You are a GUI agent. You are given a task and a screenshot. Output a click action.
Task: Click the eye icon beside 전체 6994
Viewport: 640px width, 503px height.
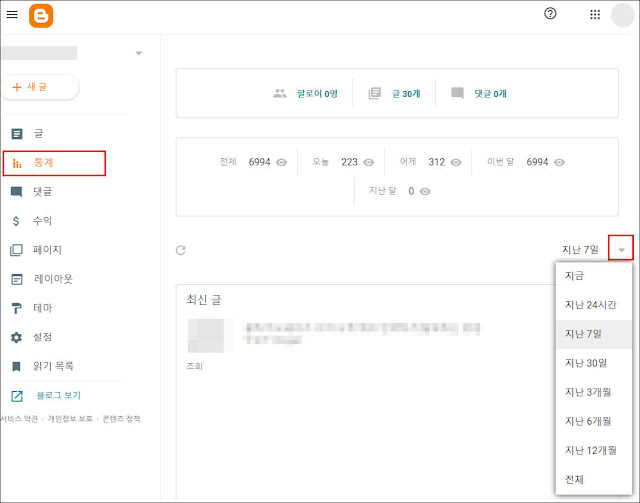pyautogui.click(x=281, y=162)
